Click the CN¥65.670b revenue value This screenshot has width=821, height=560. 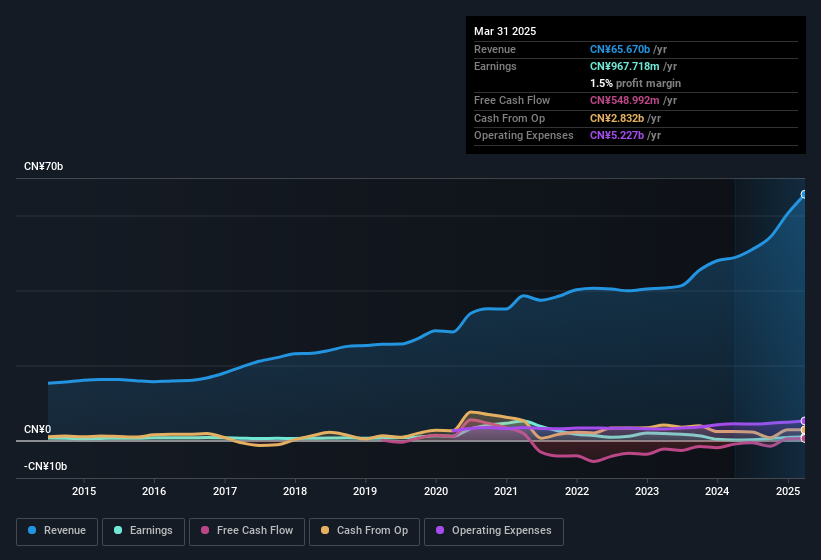(x=620, y=49)
